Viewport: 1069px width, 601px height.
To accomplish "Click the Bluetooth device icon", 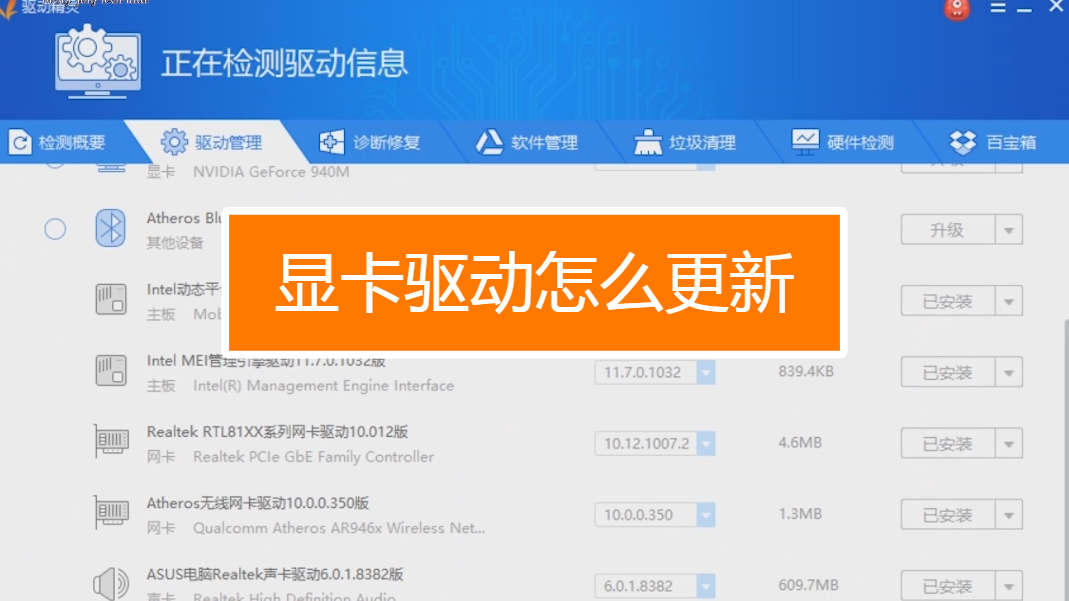I will click(x=110, y=228).
